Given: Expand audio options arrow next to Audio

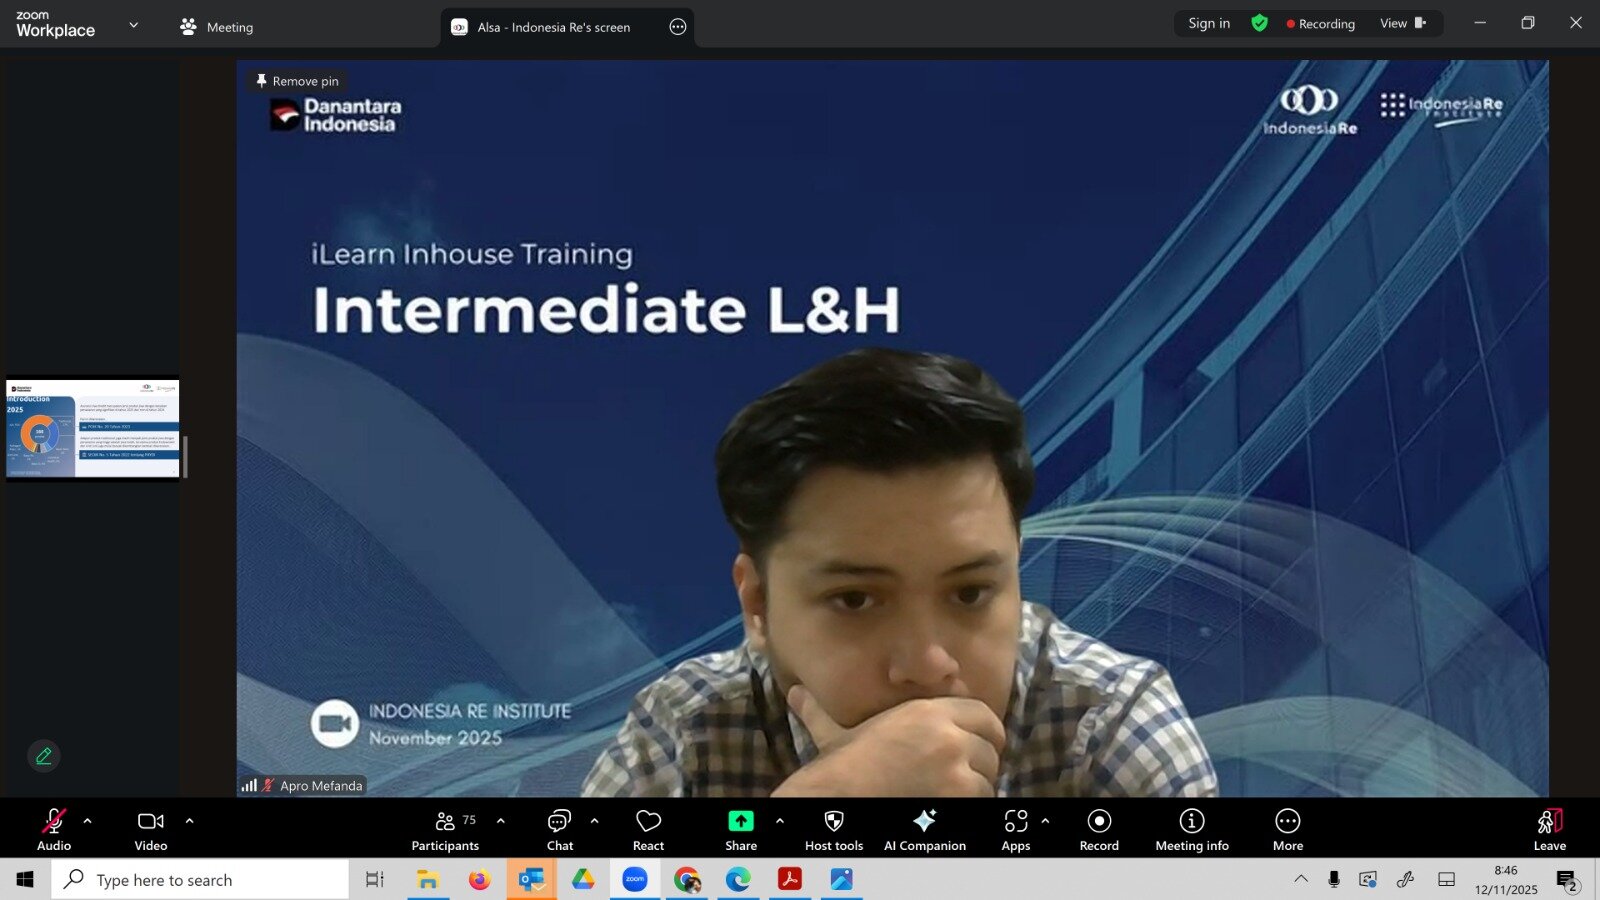Looking at the screenshot, I should [88, 821].
